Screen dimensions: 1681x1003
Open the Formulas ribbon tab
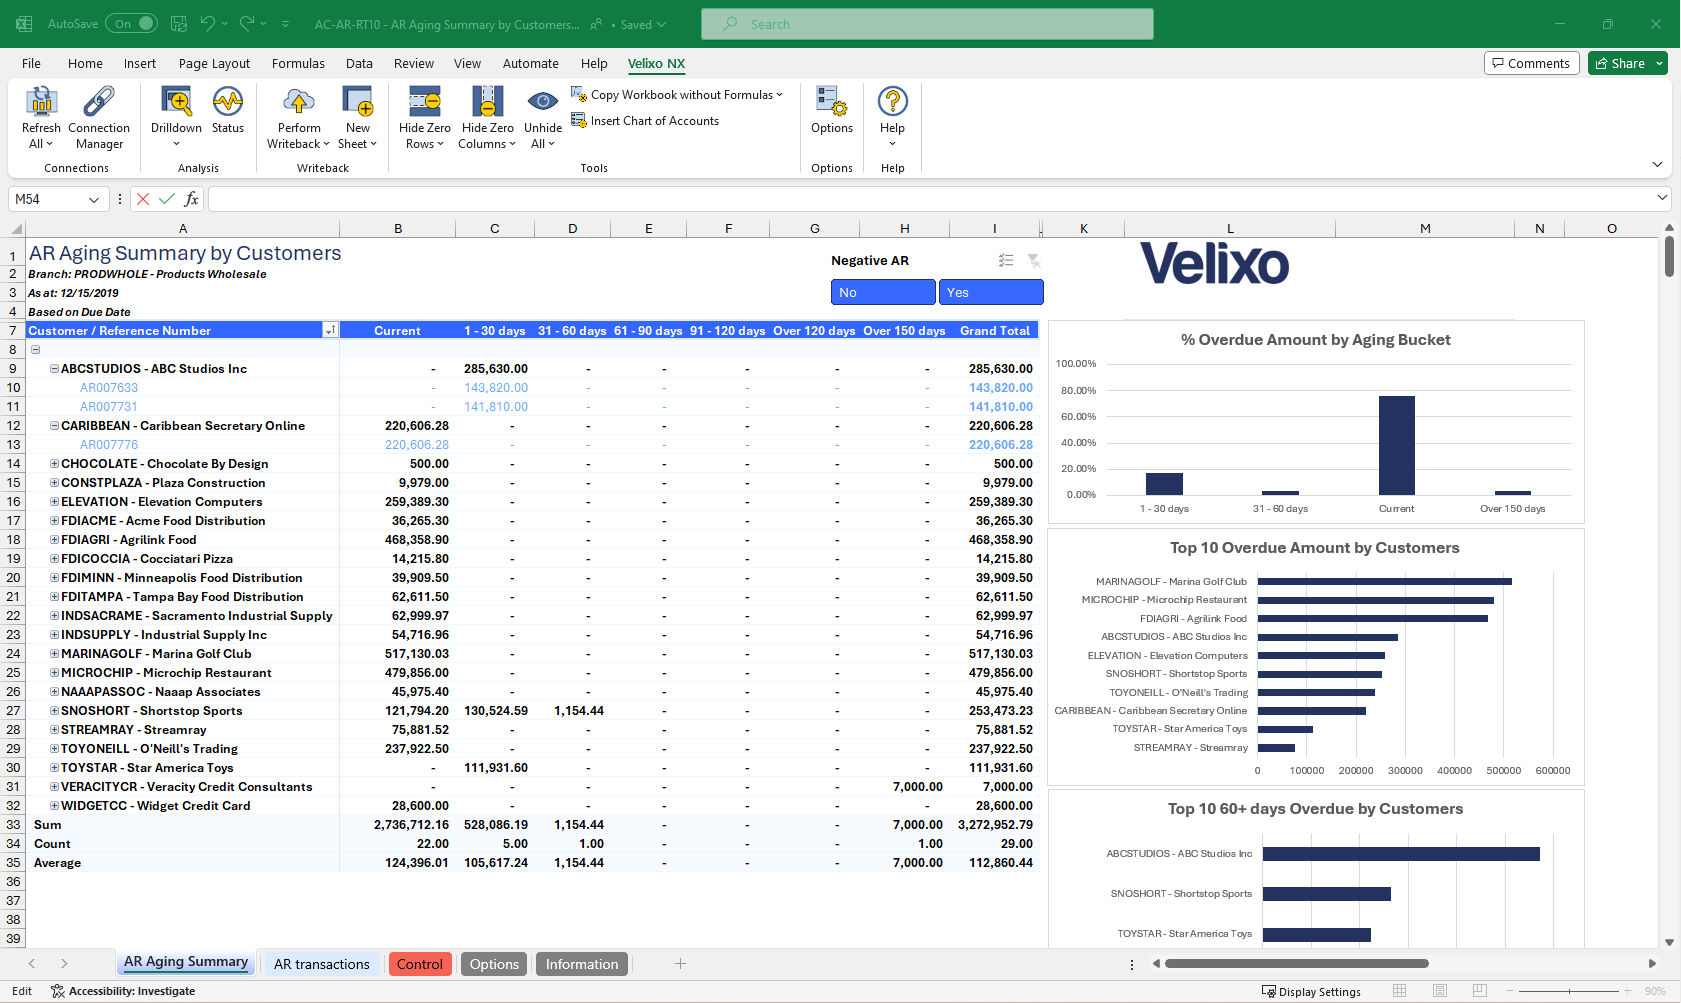pos(298,63)
